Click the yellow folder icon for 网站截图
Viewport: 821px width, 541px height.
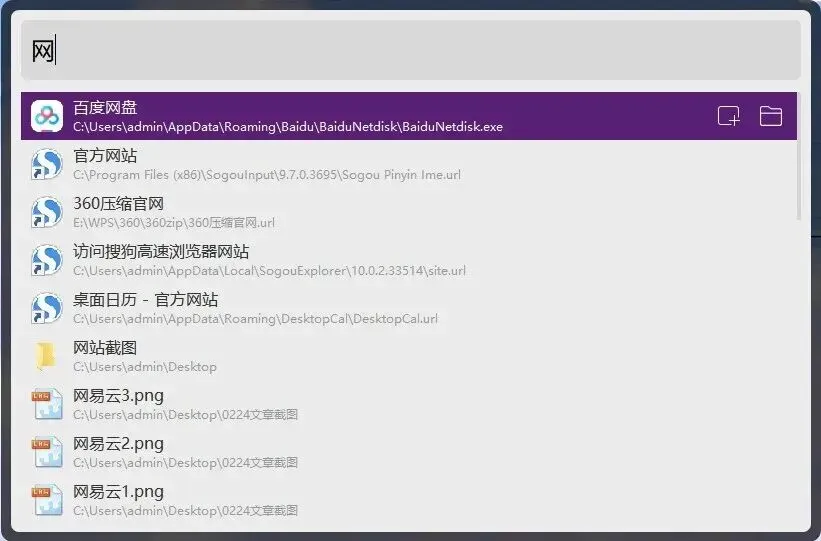[x=46, y=356]
